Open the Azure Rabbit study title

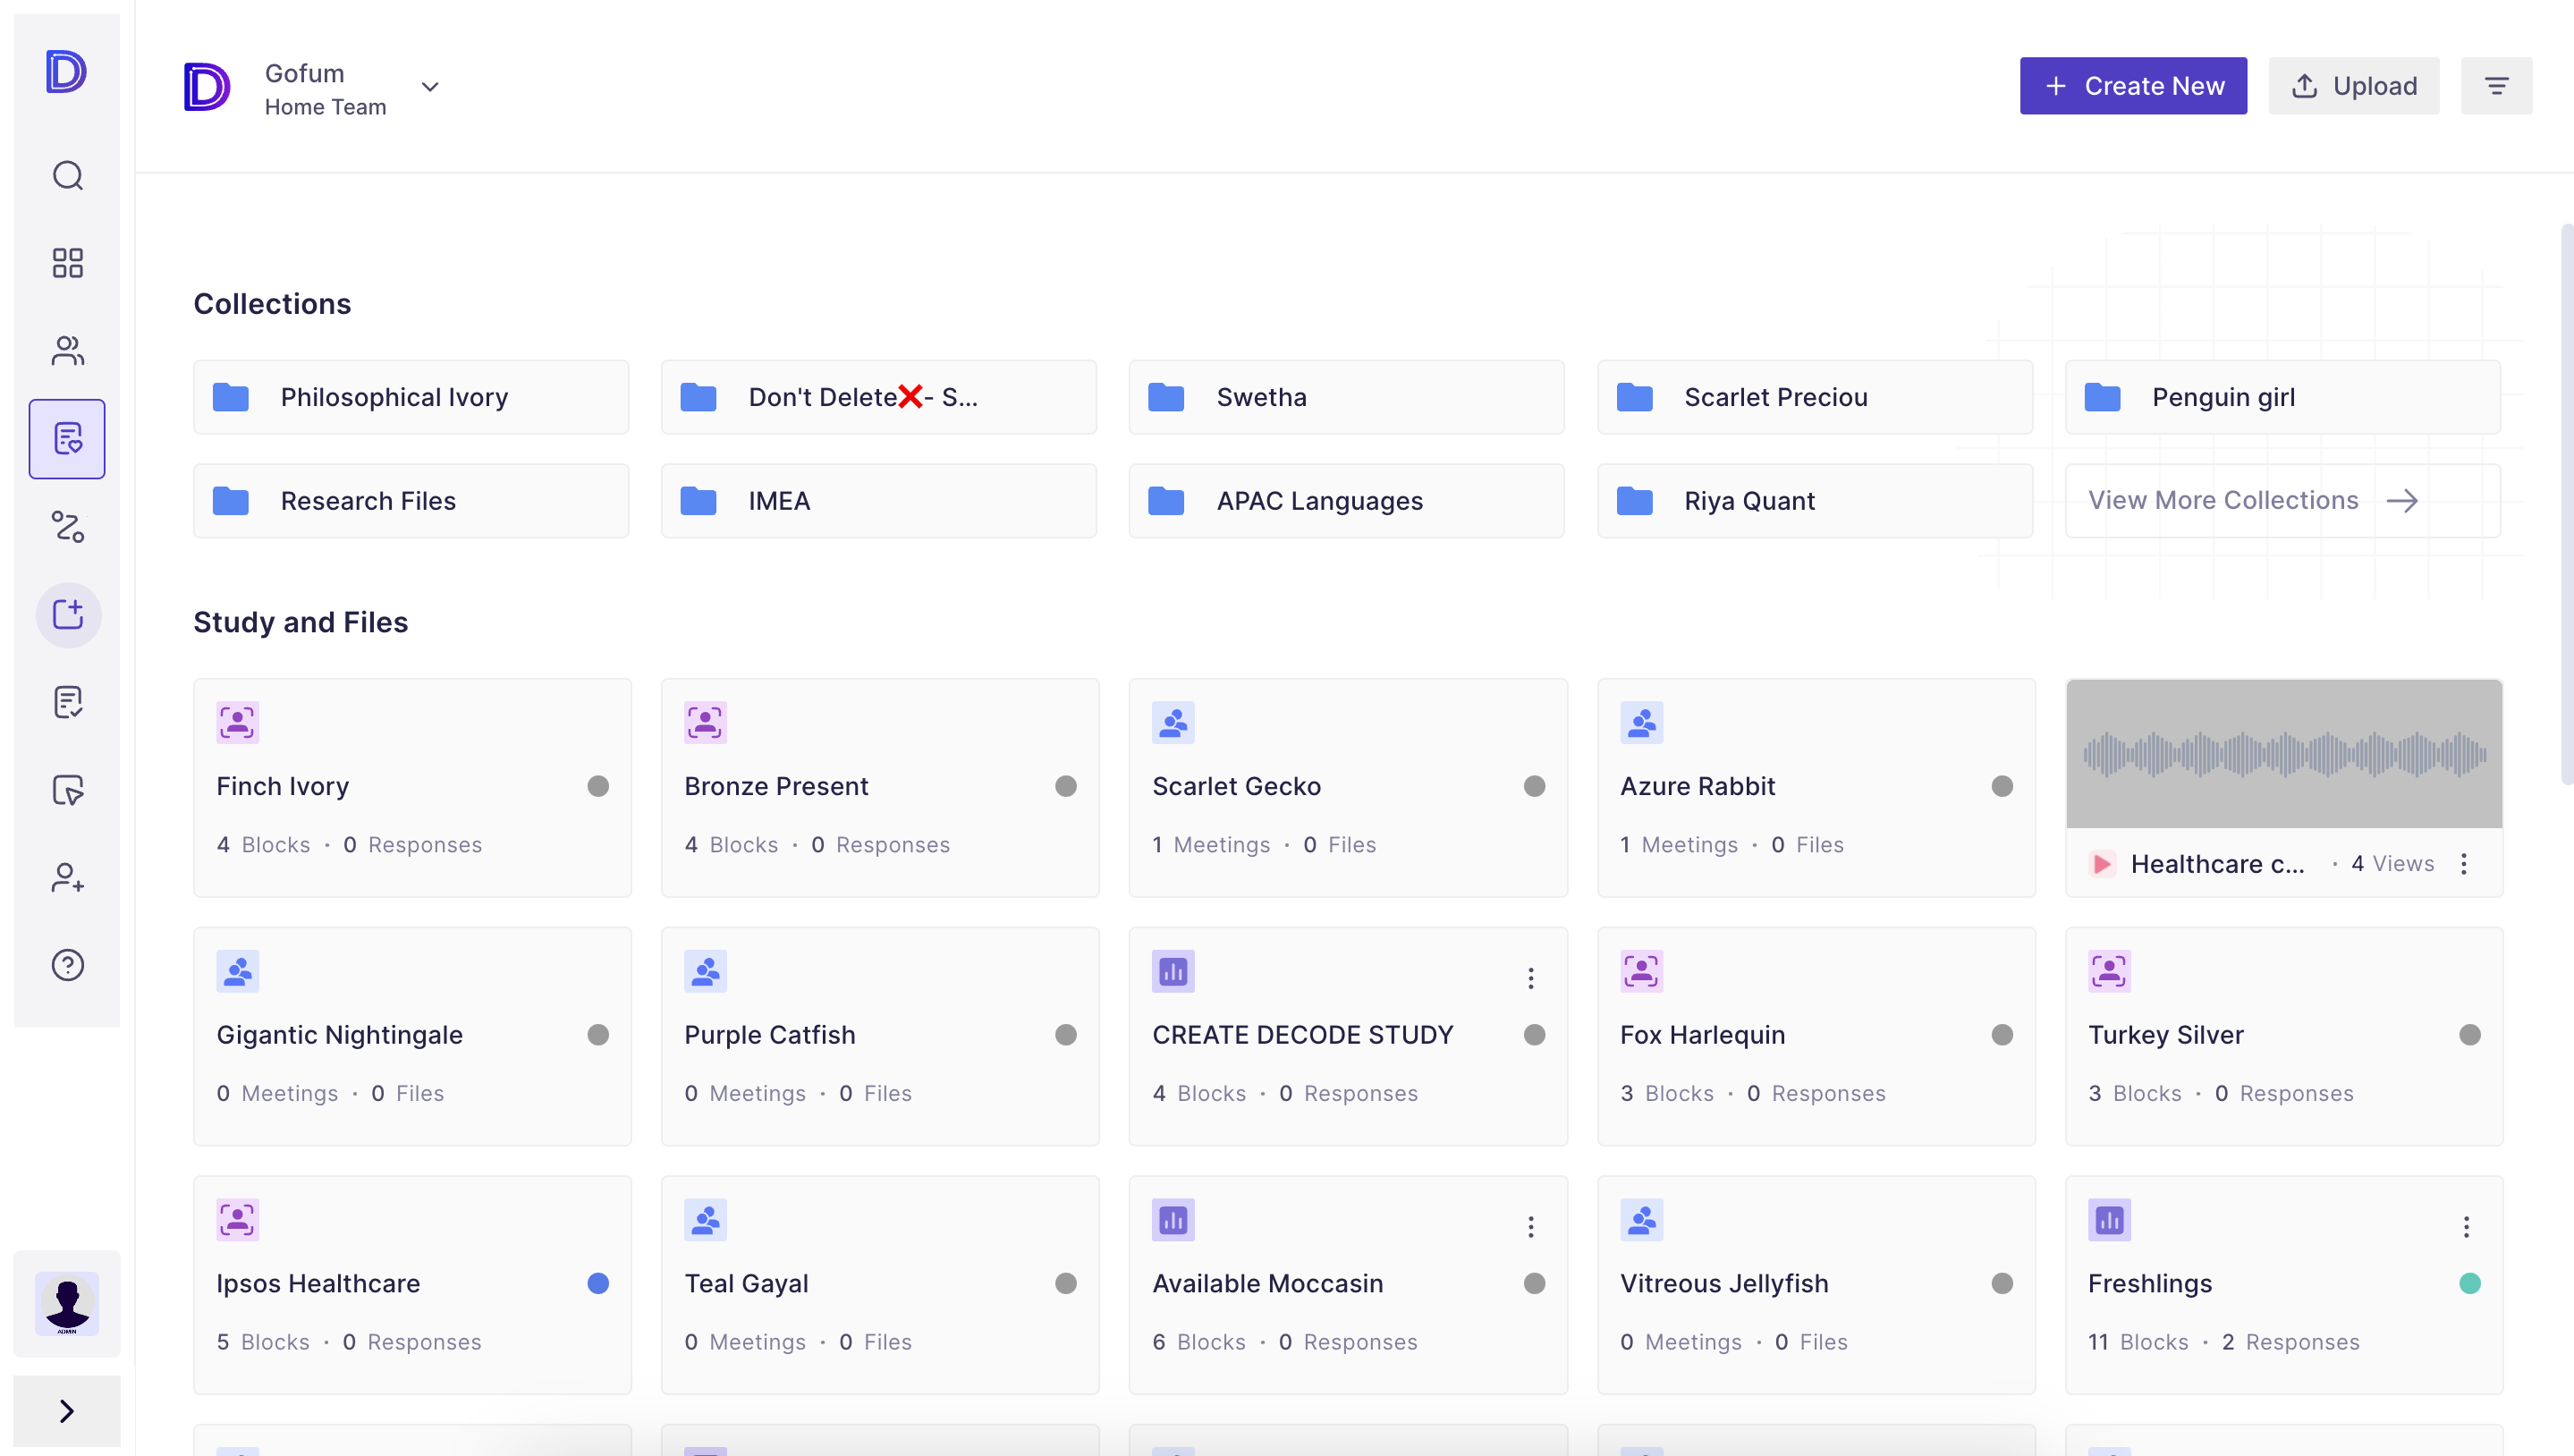[x=1698, y=787]
